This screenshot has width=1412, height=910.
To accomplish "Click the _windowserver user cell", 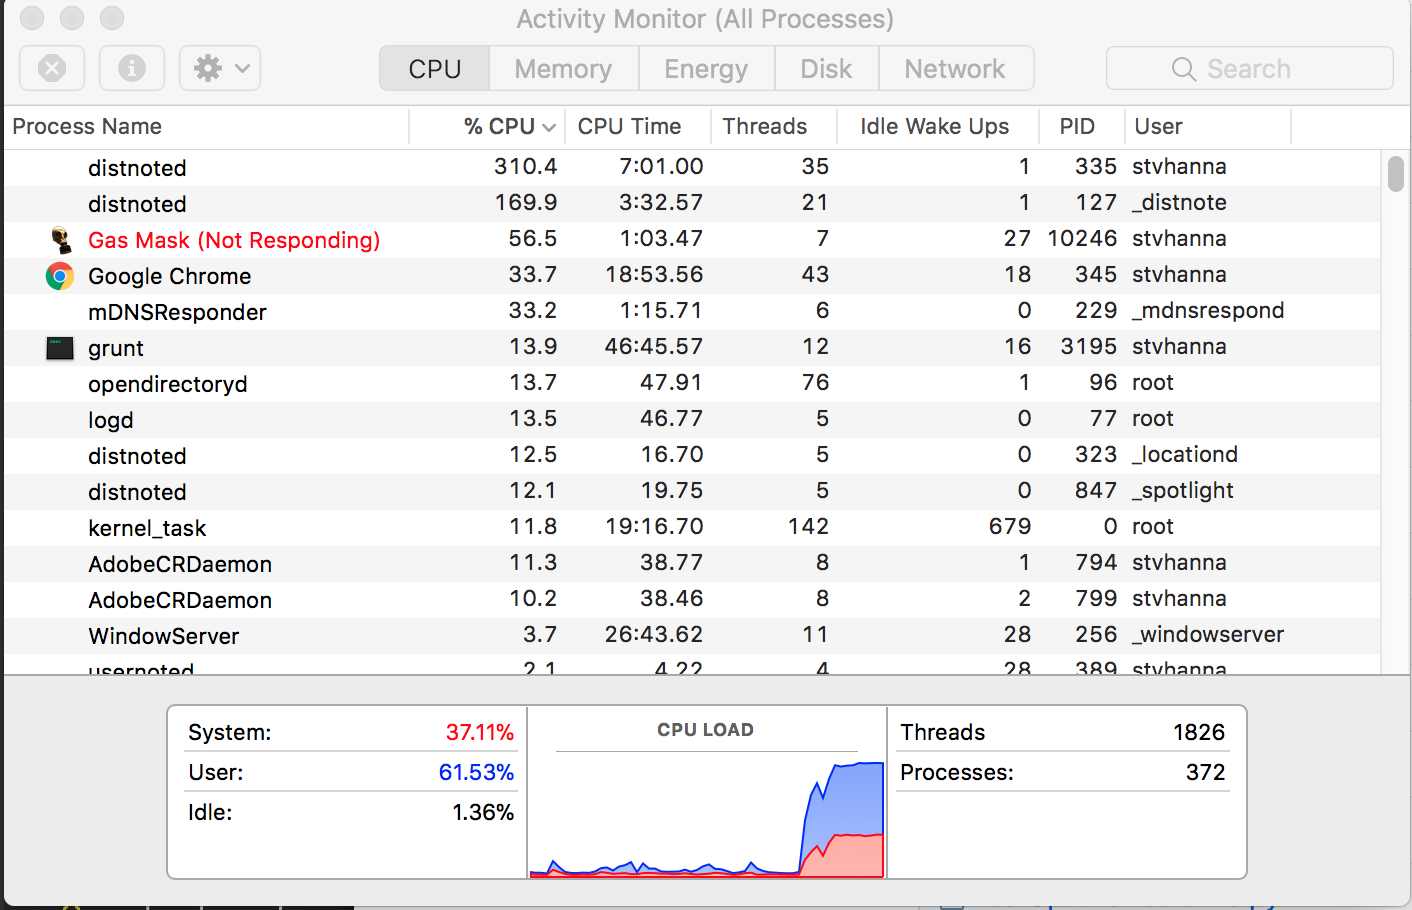I will pos(1208,634).
